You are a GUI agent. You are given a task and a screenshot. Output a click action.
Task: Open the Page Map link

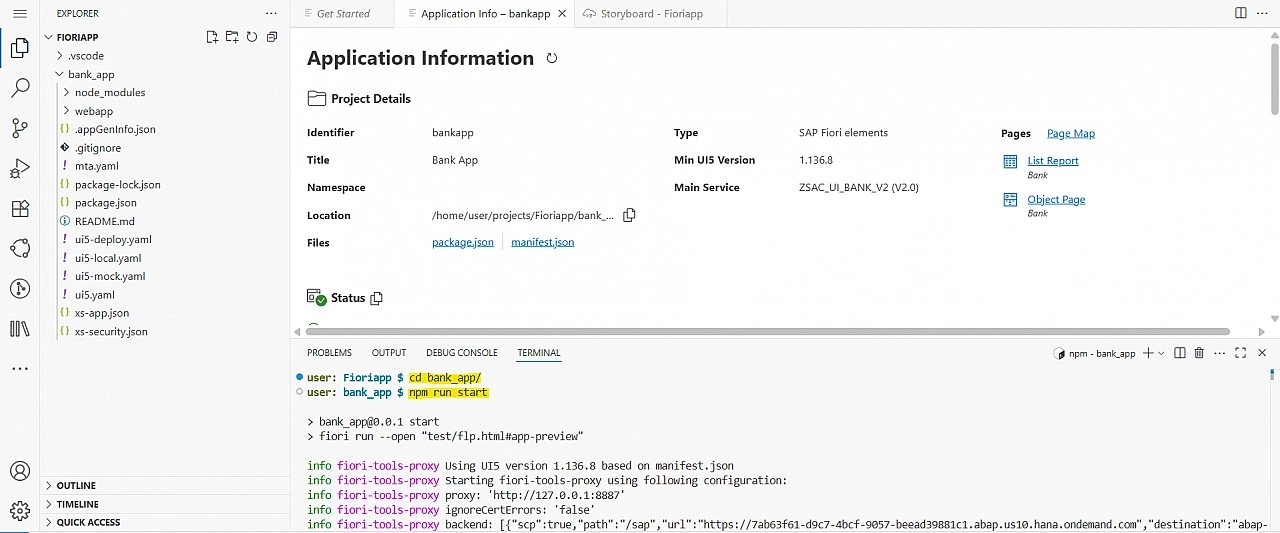(1070, 133)
